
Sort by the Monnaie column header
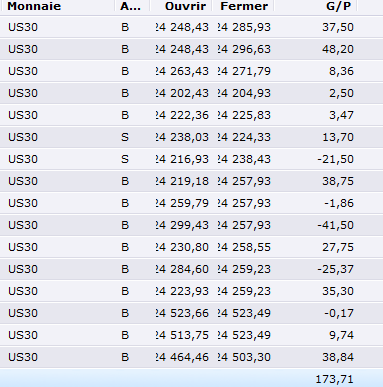(x=57, y=6)
